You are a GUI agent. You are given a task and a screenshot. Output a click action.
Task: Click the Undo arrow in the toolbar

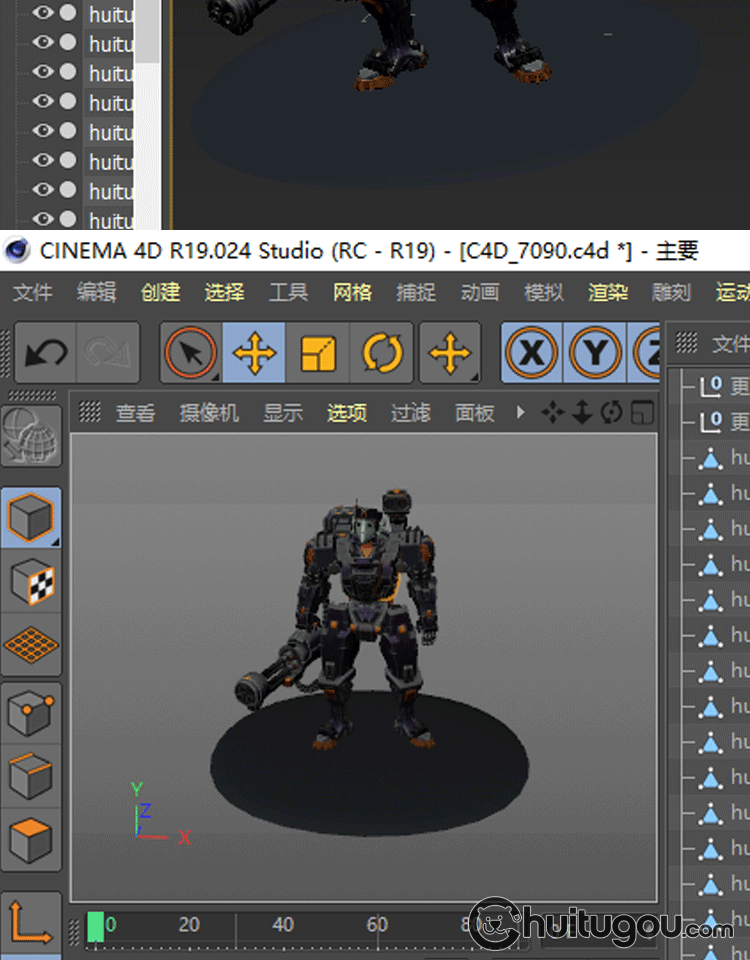[45, 353]
